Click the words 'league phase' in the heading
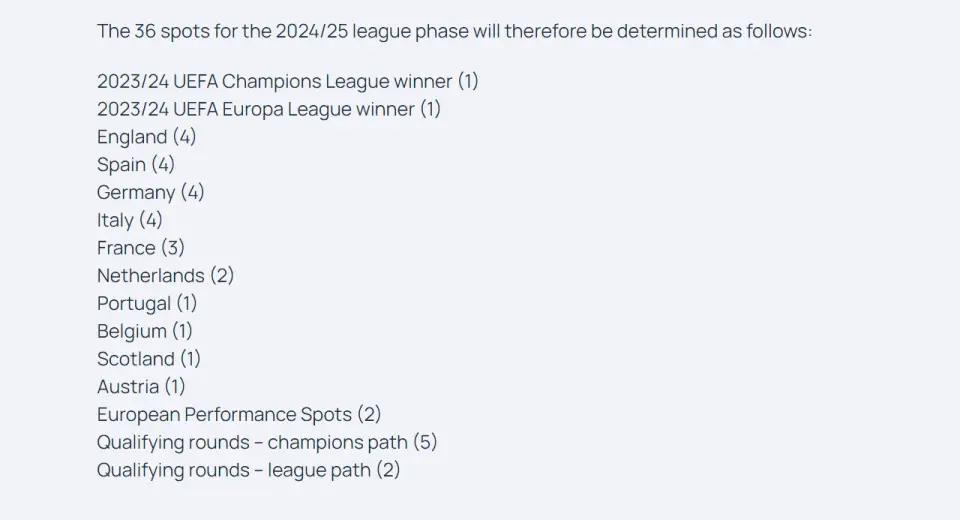960x520 pixels. [410, 31]
